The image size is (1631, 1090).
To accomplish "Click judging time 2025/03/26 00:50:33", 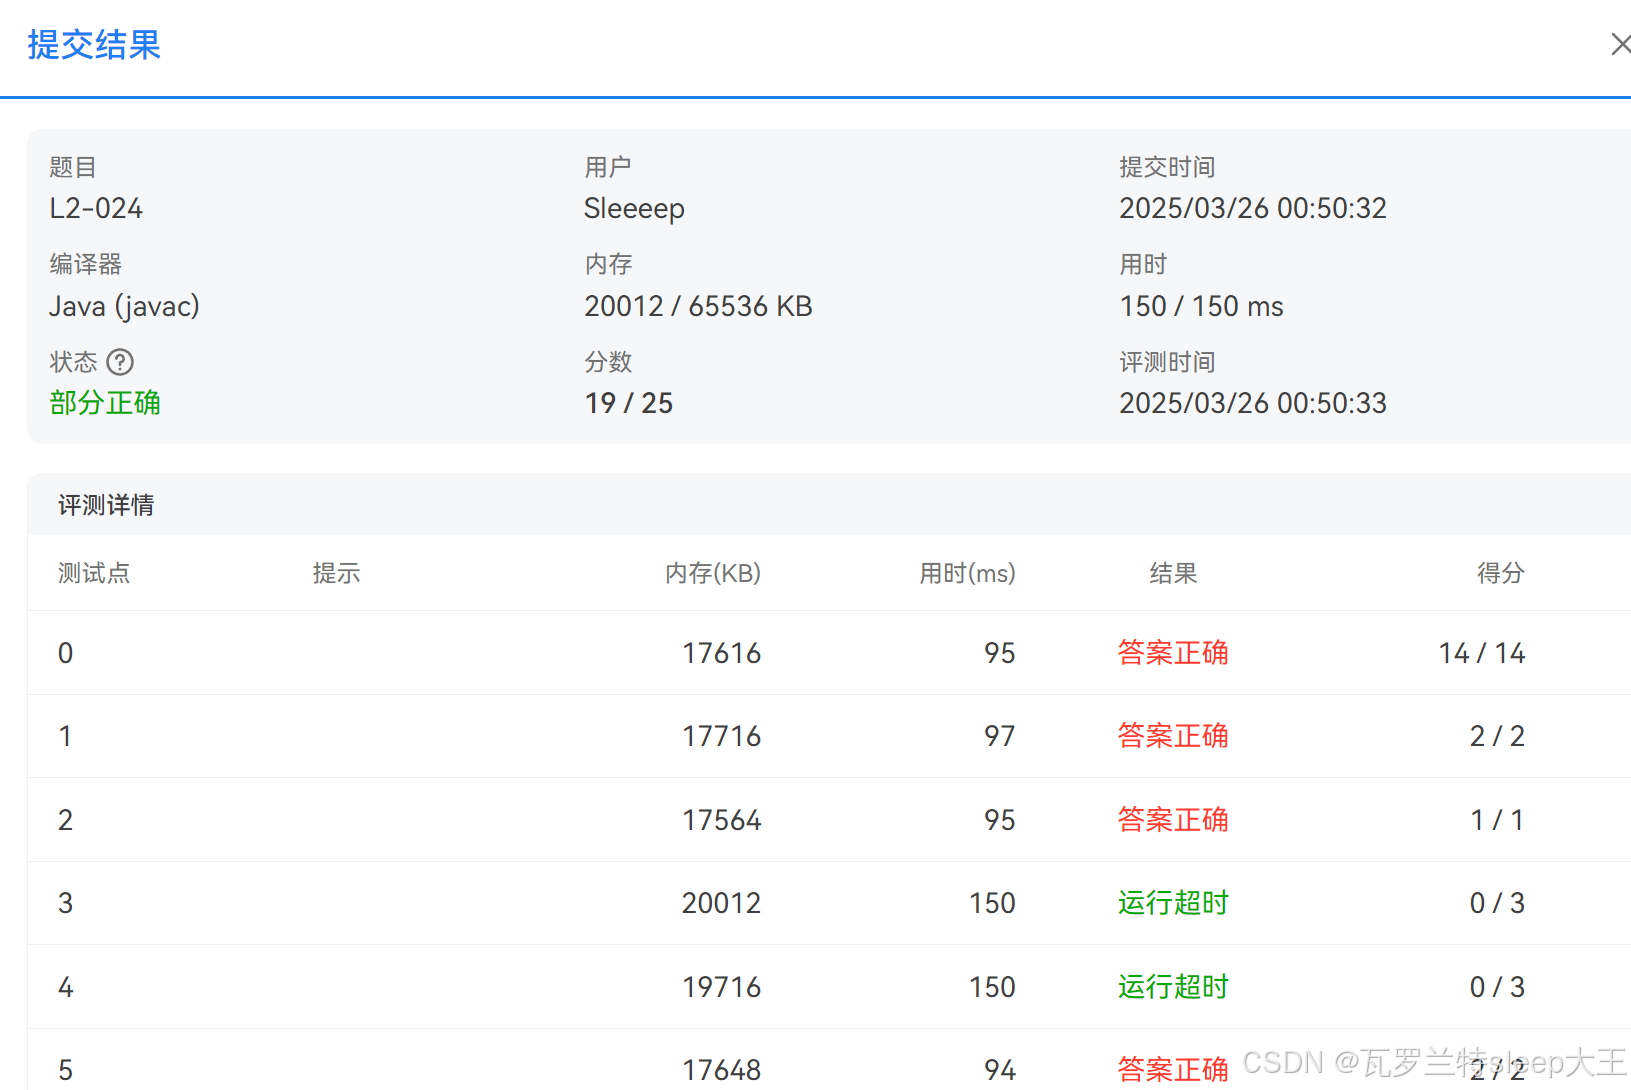I will click(x=1253, y=403).
